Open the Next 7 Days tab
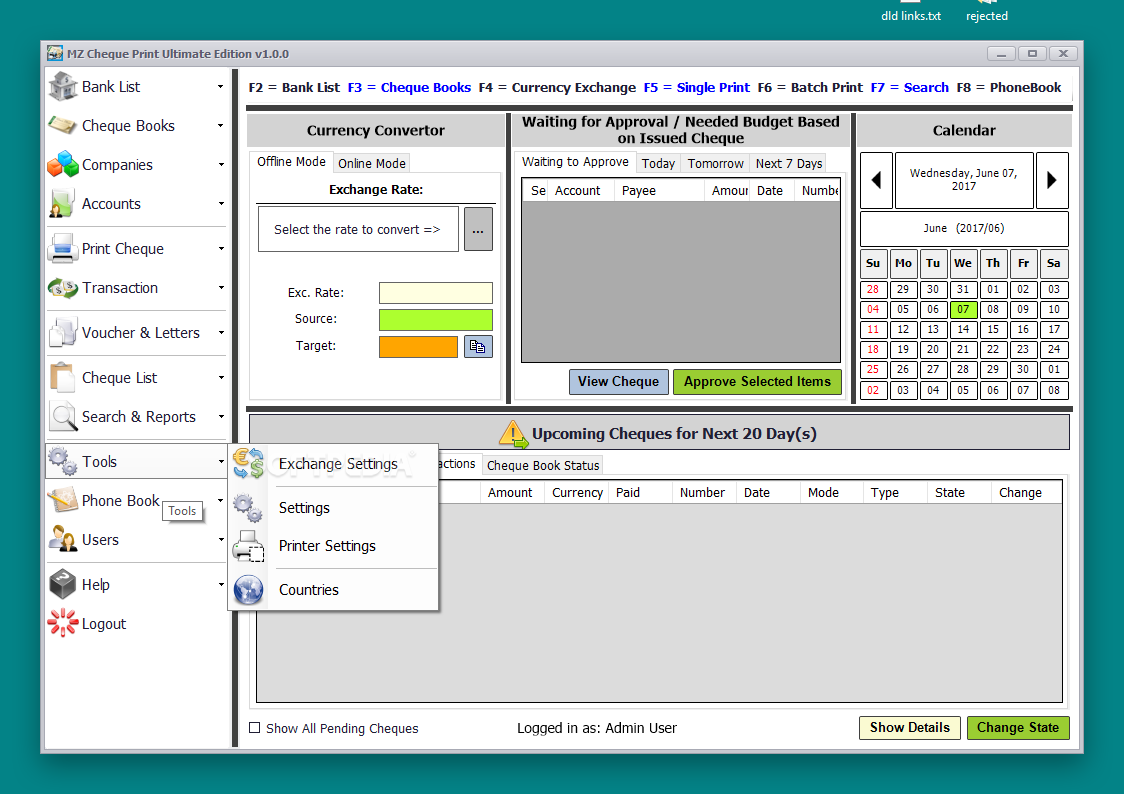1124x794 pixels. [x=789, y=163]
